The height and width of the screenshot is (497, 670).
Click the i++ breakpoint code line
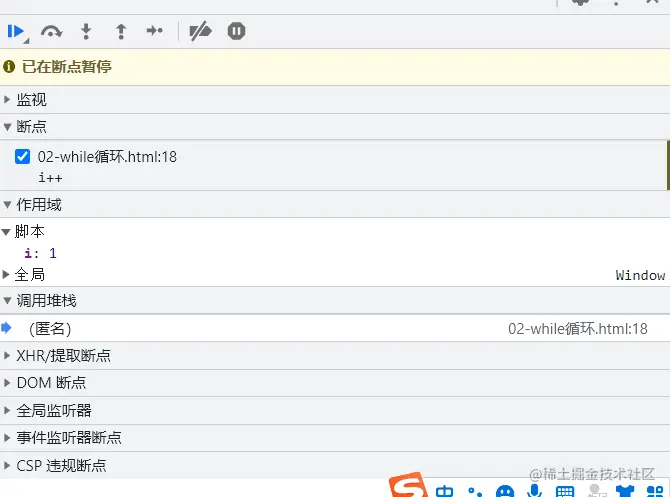coord(50,177)
